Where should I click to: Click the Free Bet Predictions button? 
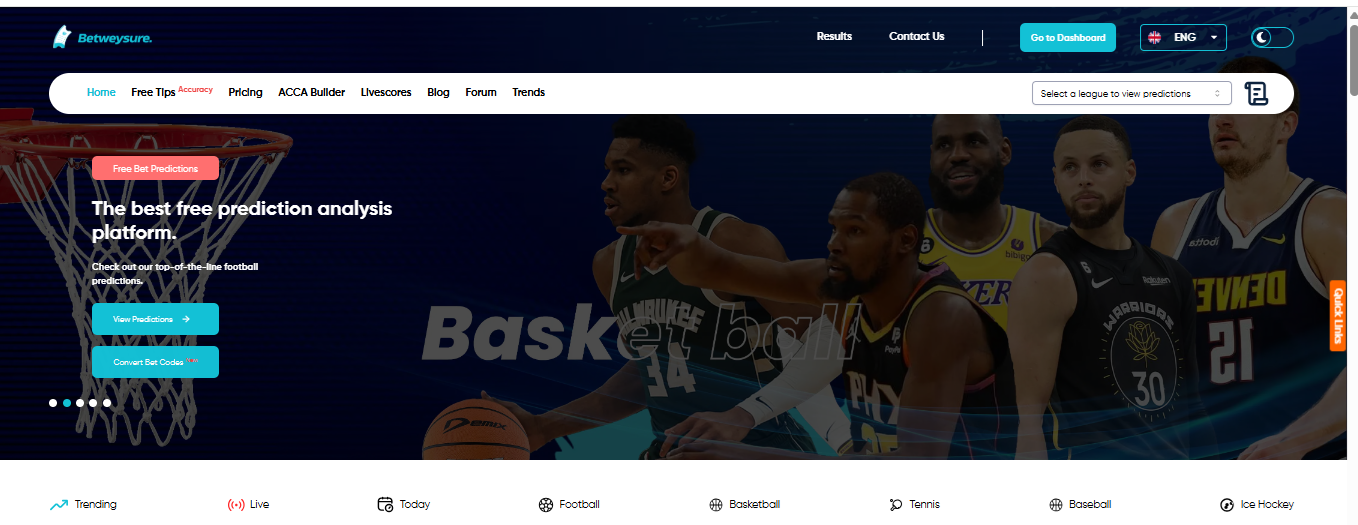tap(155, 168)
